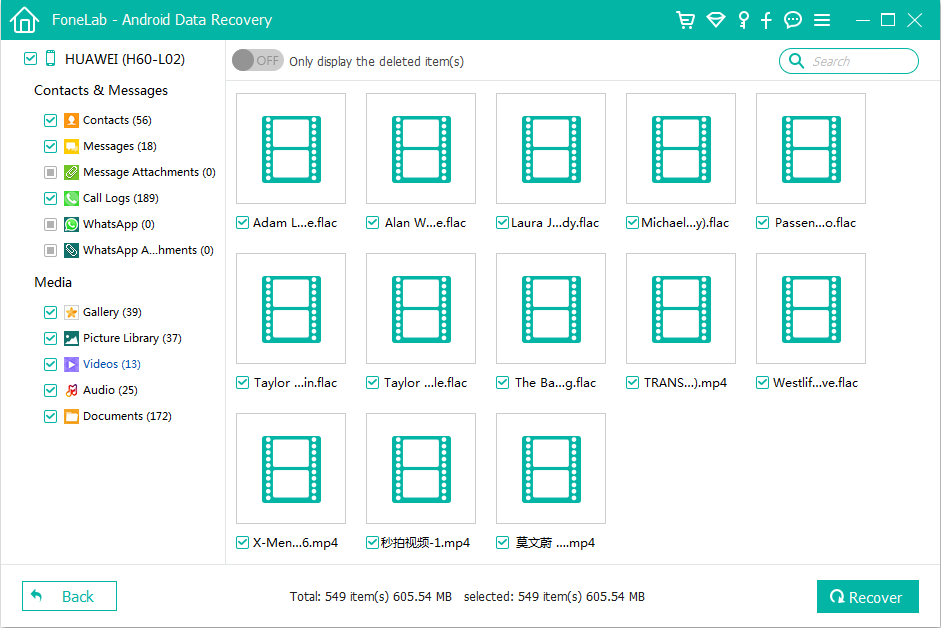The height and width of the screenshot is (628, 941).
Task: Toggle the HUAWEI (H60-L02) device checkbox
Action: (30, 58)
